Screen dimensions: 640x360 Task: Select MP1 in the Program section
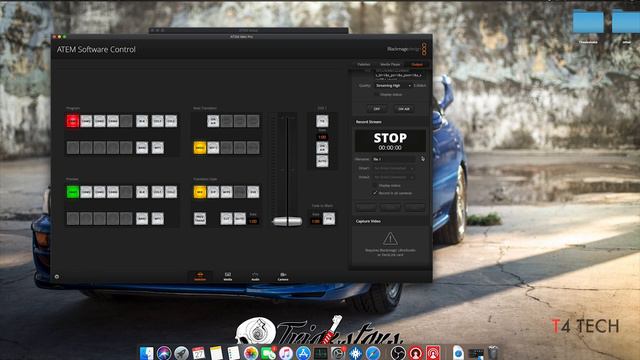pos(158,148)
